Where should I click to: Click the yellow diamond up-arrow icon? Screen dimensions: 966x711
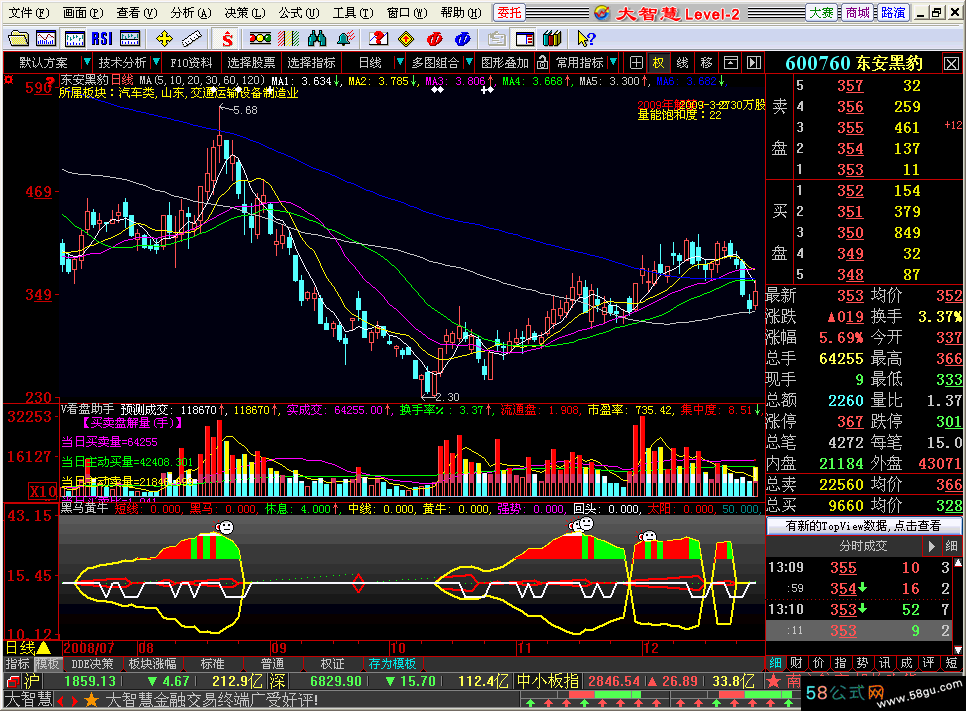coord(406,39)
